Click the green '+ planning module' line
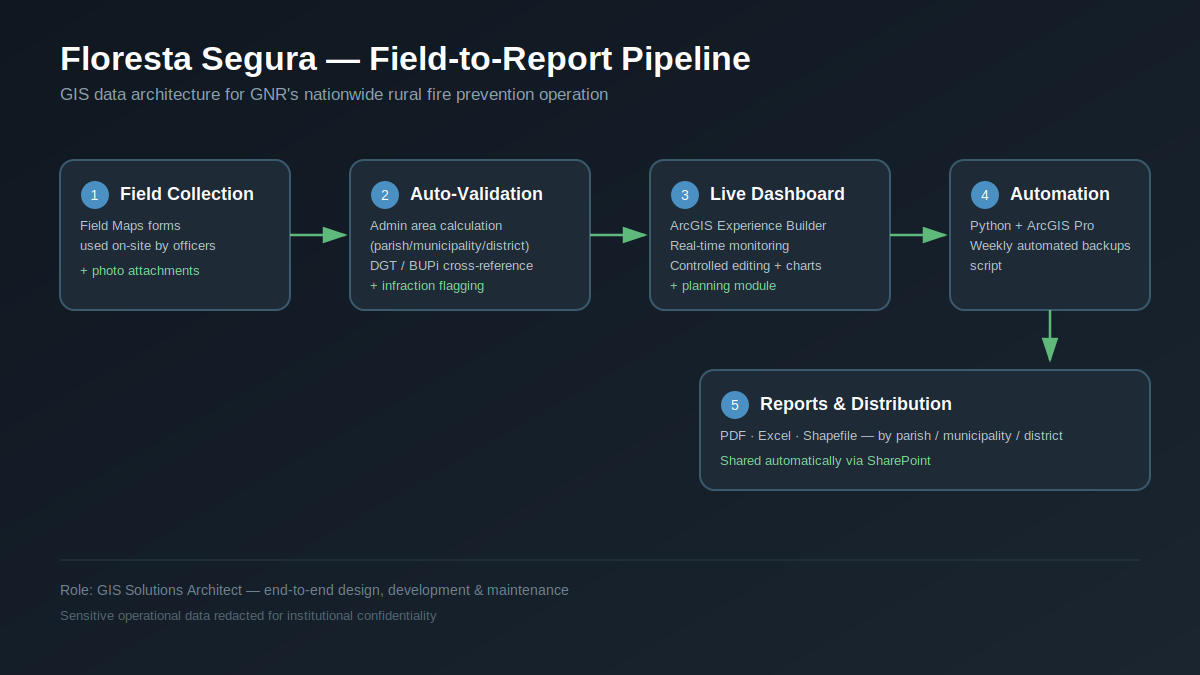Image resolution: width=1200 pixels, height=675 pixels. click(723, 286)
